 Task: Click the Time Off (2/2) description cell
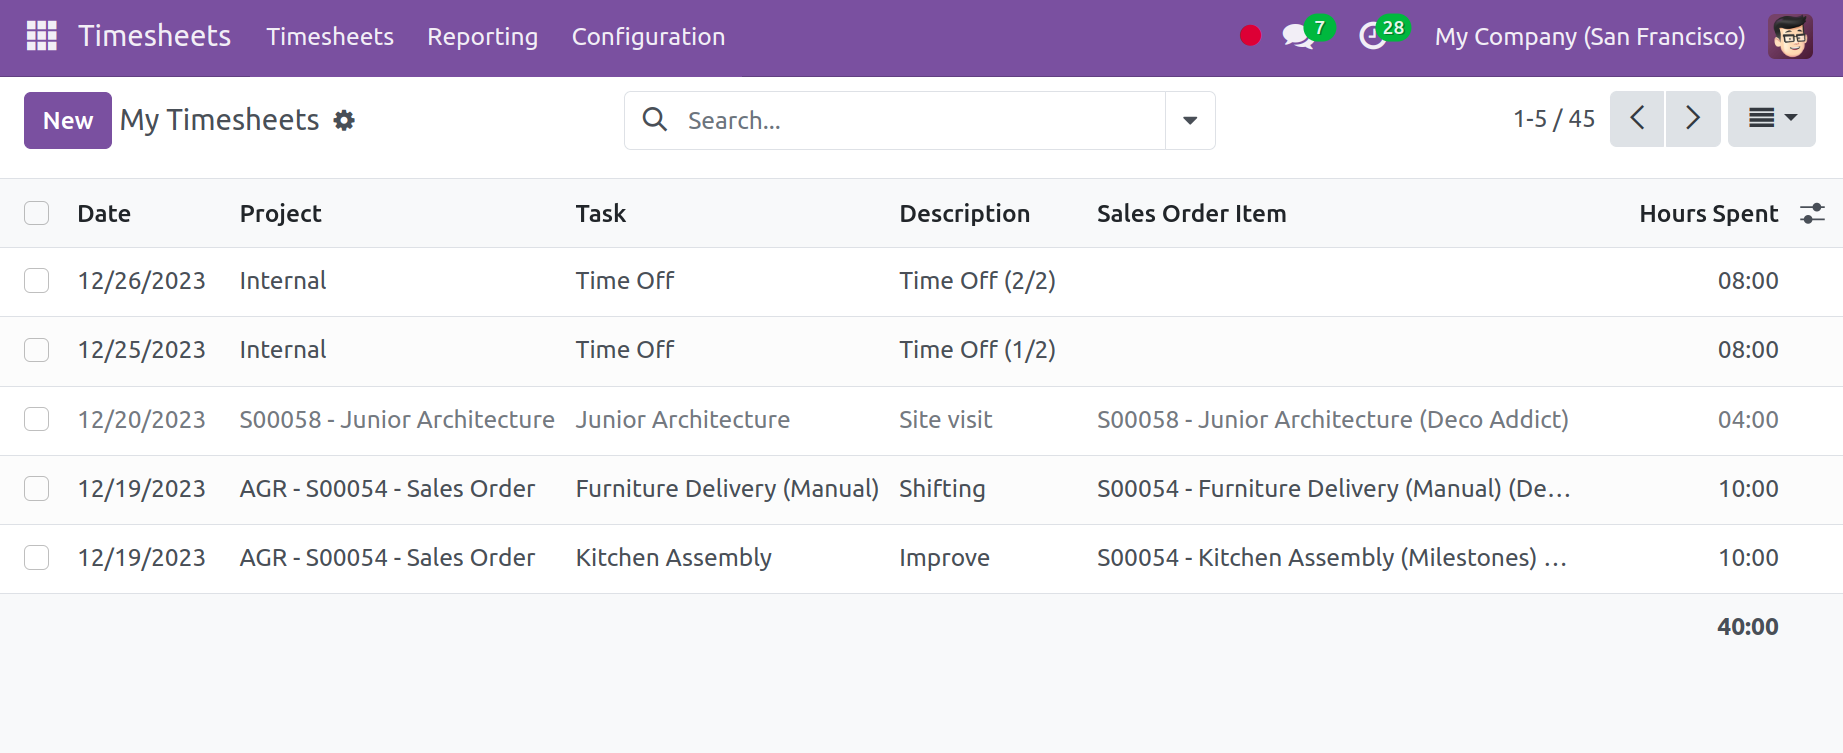click(x=978, y=281)
